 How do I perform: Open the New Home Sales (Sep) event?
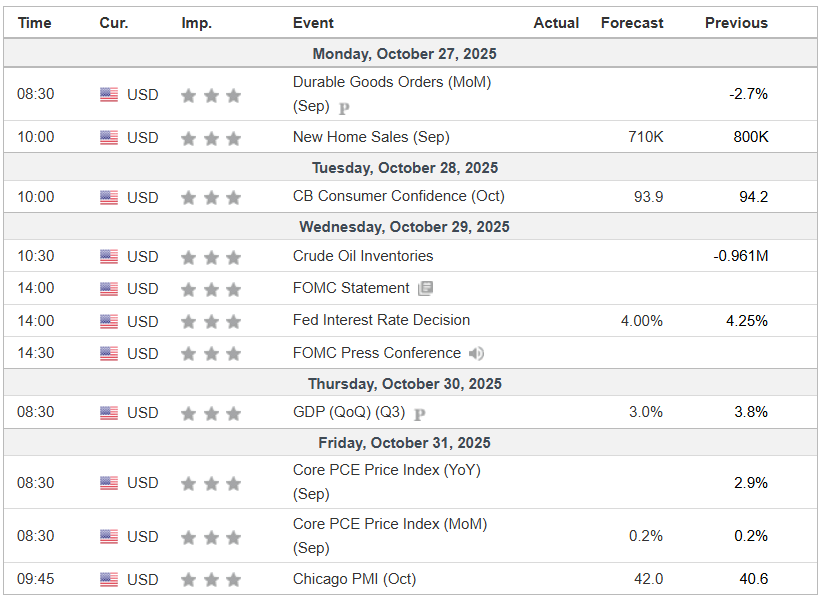(x=364, y=137)
